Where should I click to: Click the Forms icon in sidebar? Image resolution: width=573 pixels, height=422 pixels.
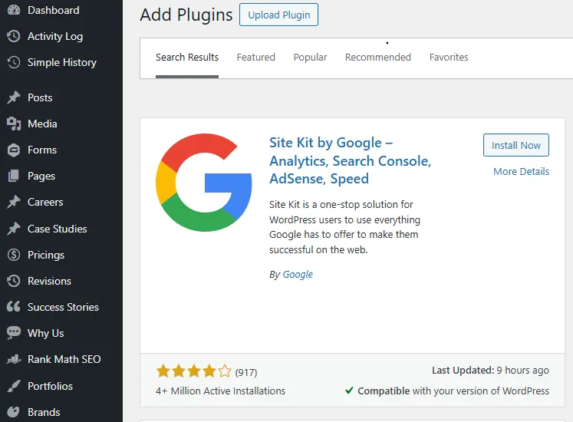click(x=14, y=150)
